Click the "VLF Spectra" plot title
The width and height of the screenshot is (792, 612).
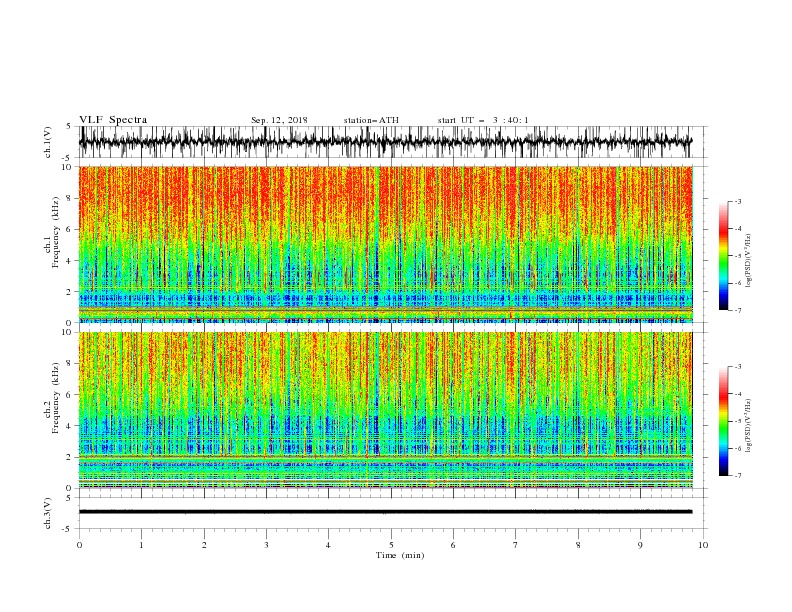click(x=113, y=120)
